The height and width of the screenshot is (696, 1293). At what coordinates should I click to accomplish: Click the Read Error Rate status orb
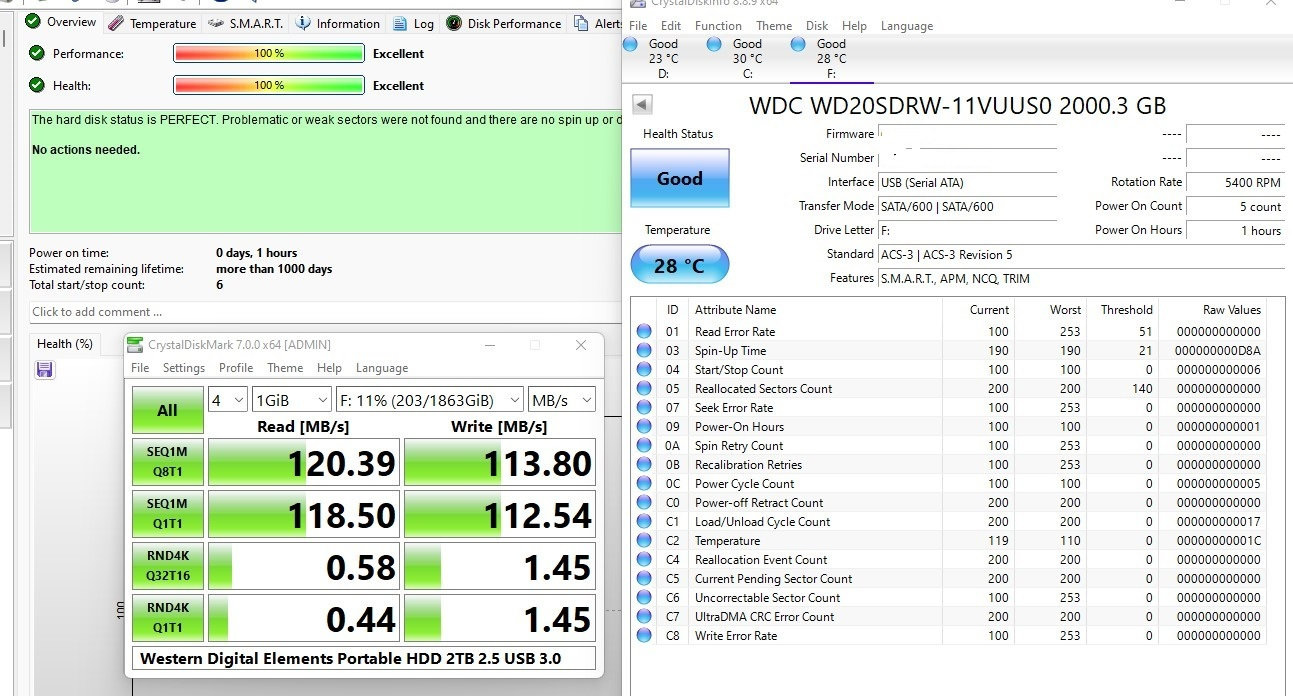pos(644,332)
